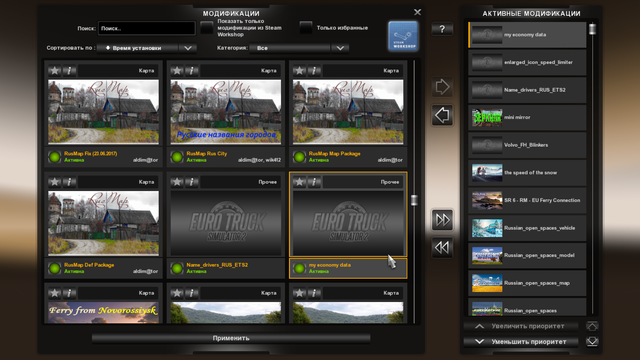The height and width of the screenshot is (360, 640).
Task: Move mod to top priority icon
Action: pyautogui.click(x=592, y=326)
